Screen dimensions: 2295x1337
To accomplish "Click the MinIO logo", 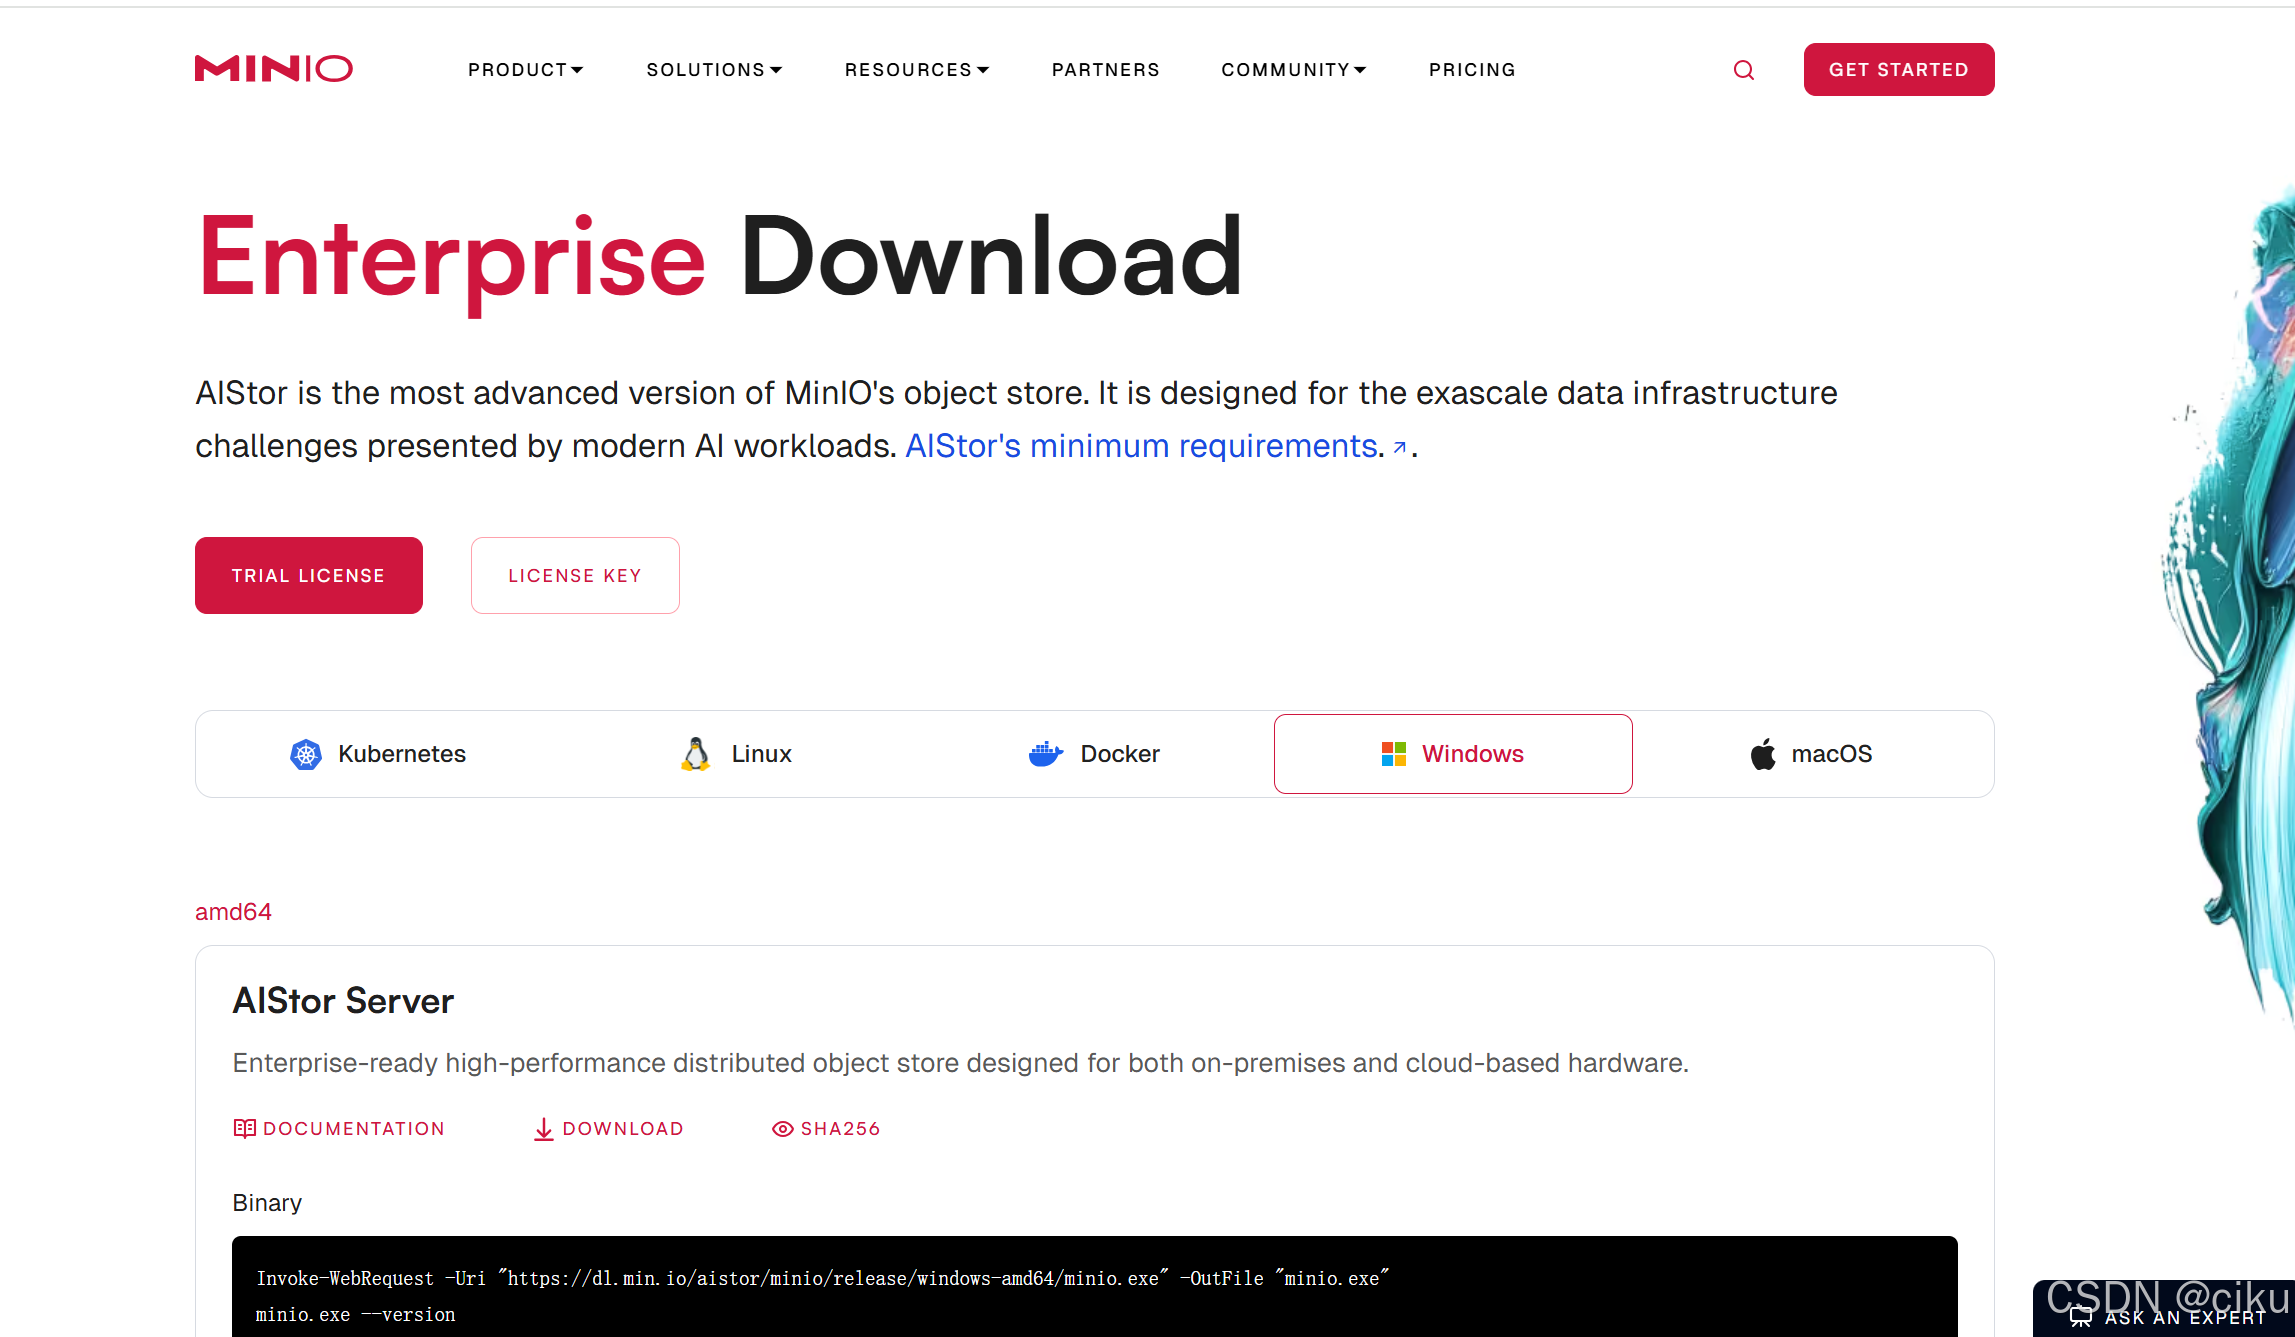I will (273, 69).
